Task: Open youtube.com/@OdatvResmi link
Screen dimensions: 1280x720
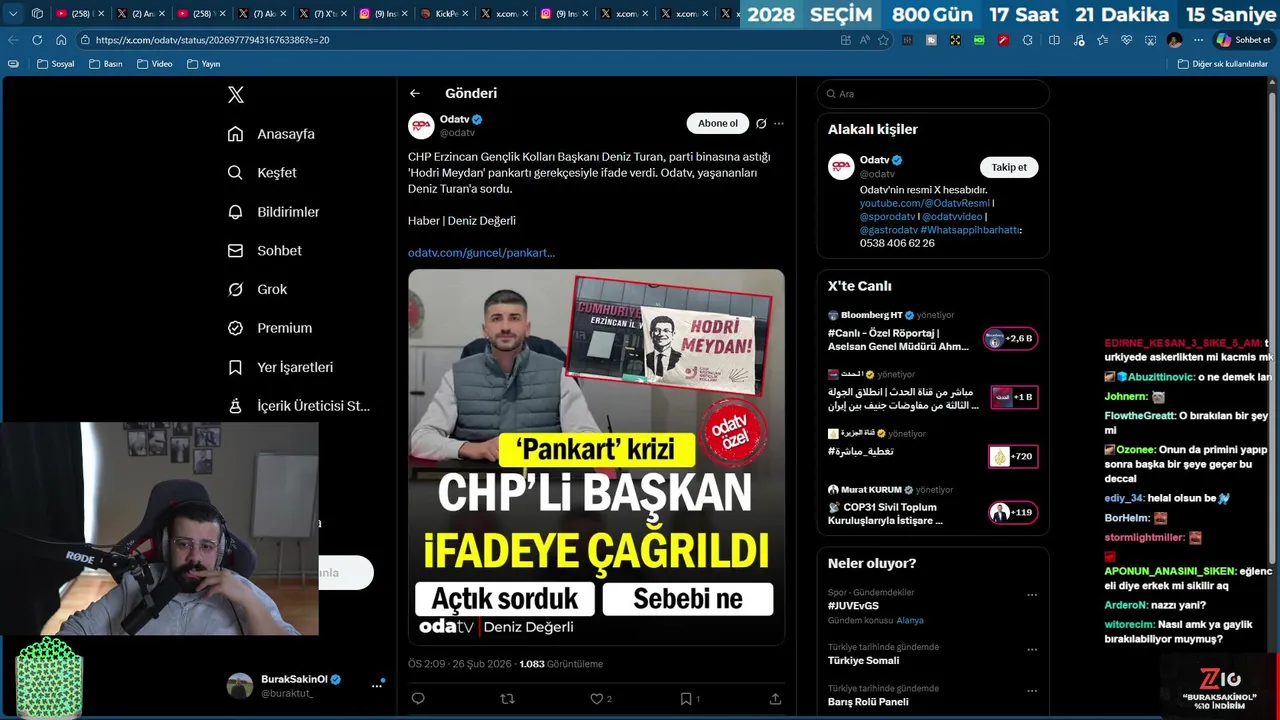Action: (x=924, y=203)
